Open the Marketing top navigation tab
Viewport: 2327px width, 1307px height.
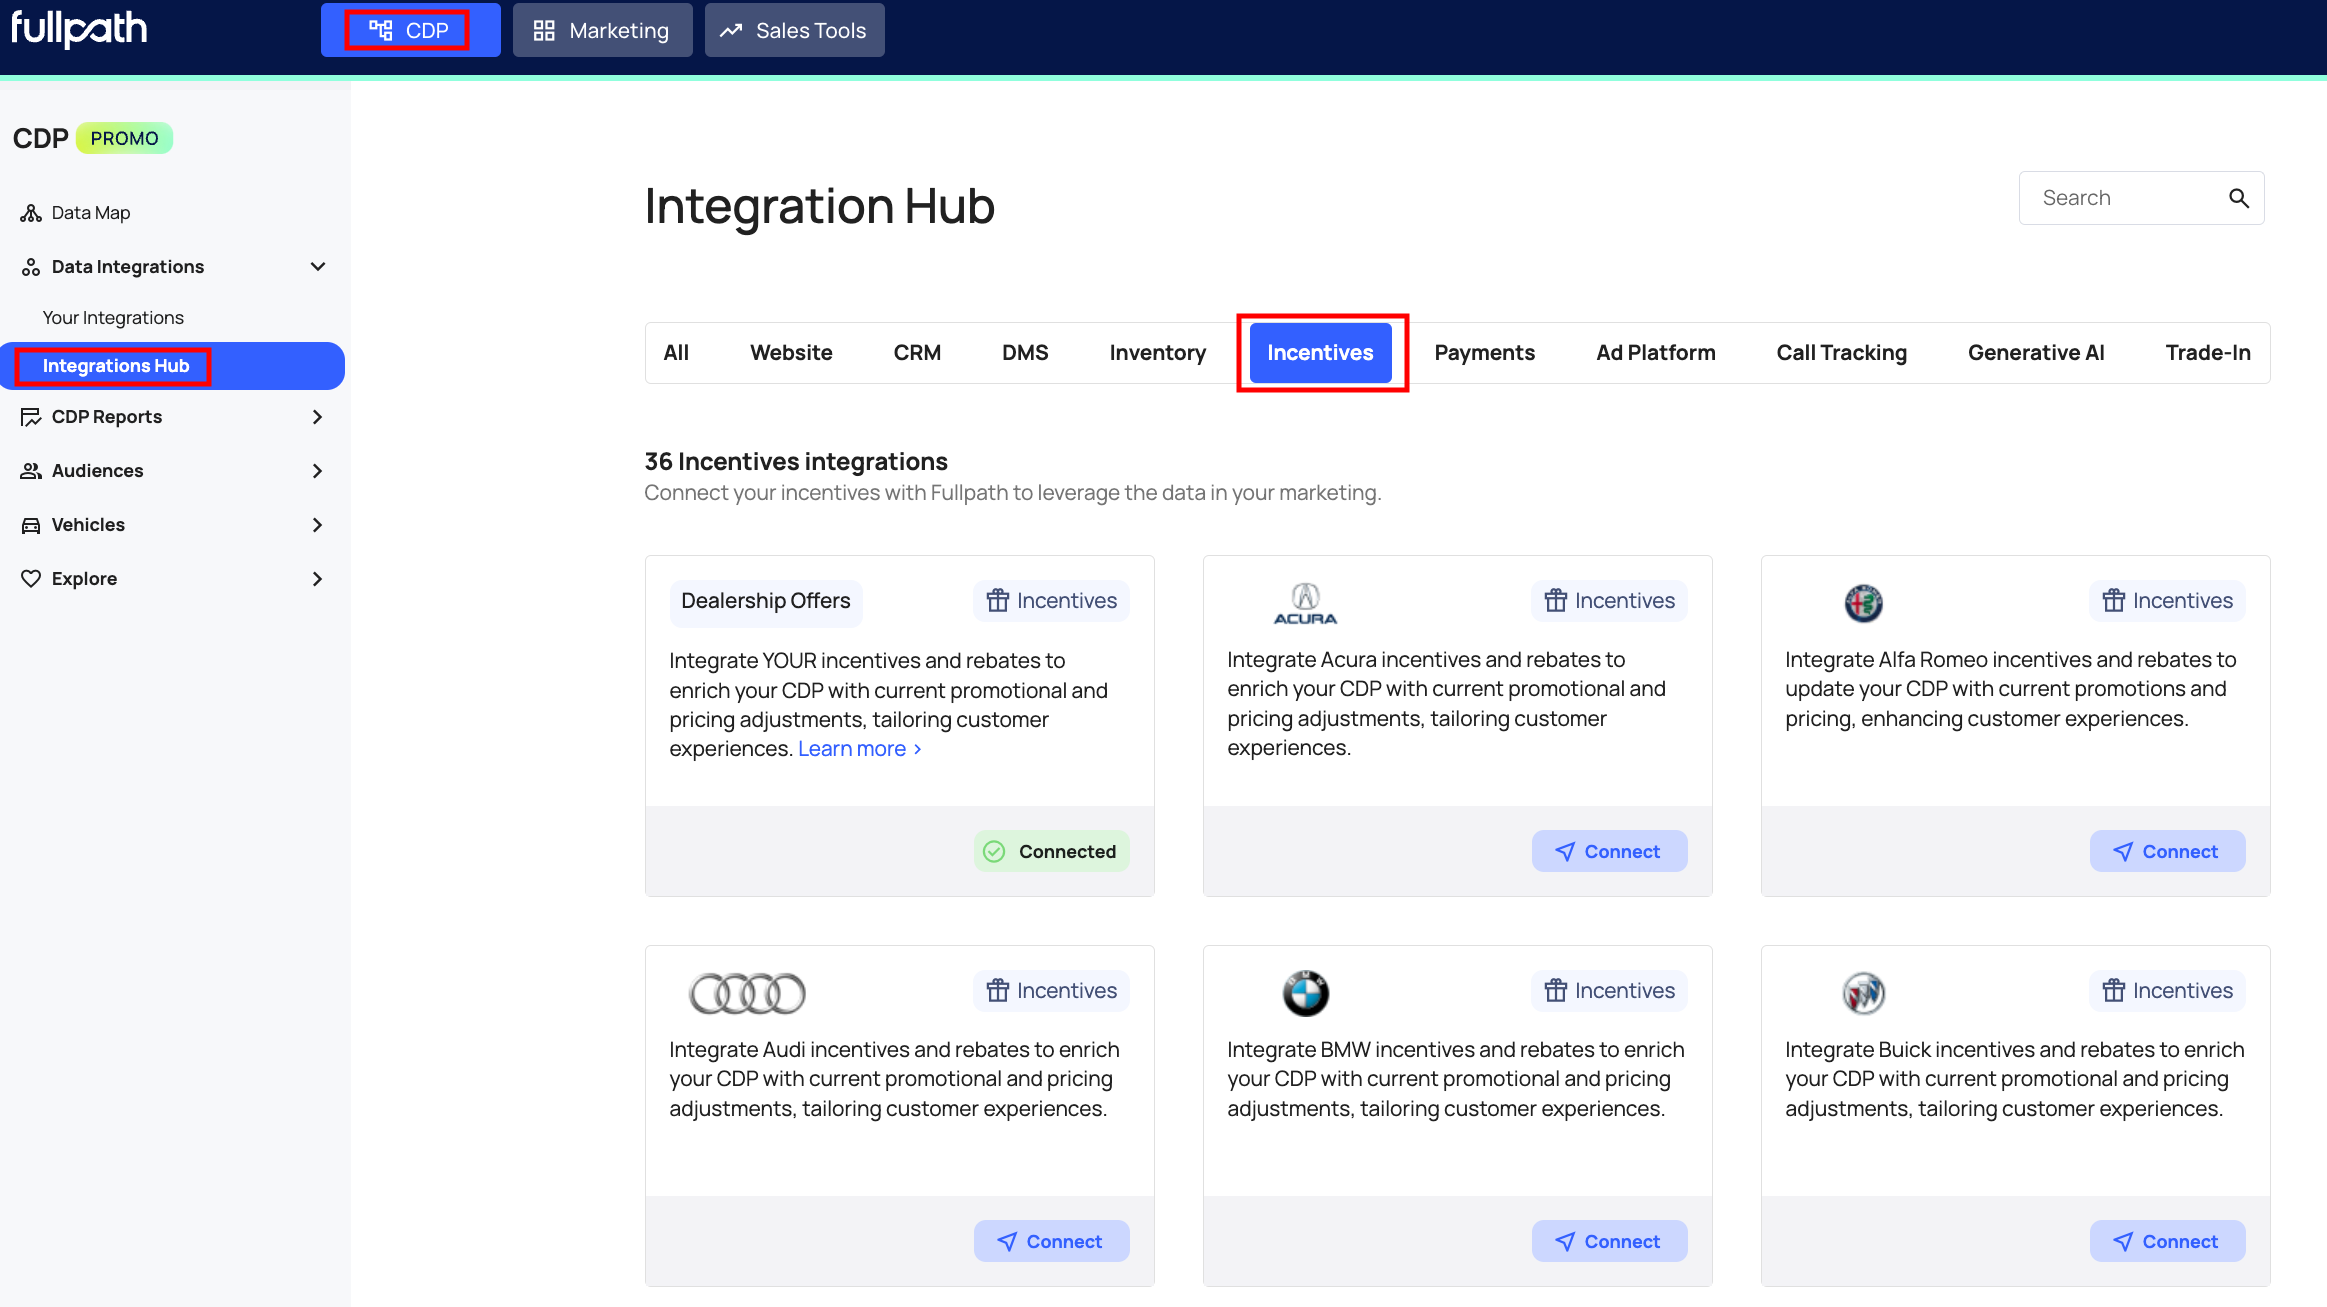click(602, 30)
